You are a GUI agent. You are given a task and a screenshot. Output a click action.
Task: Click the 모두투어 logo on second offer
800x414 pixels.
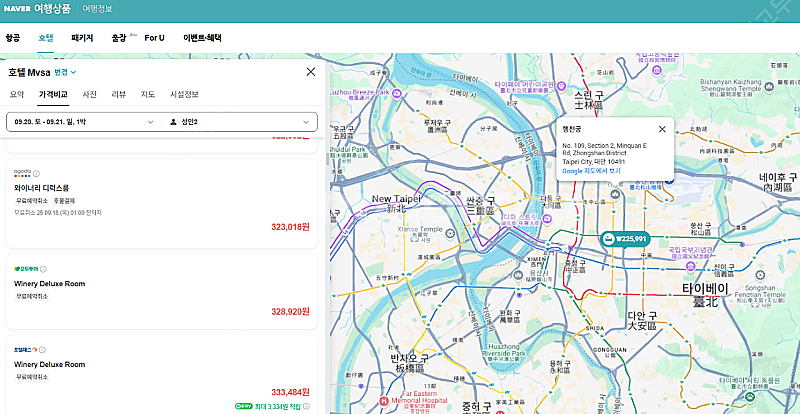pyautogui.click(x=26, y=269)
